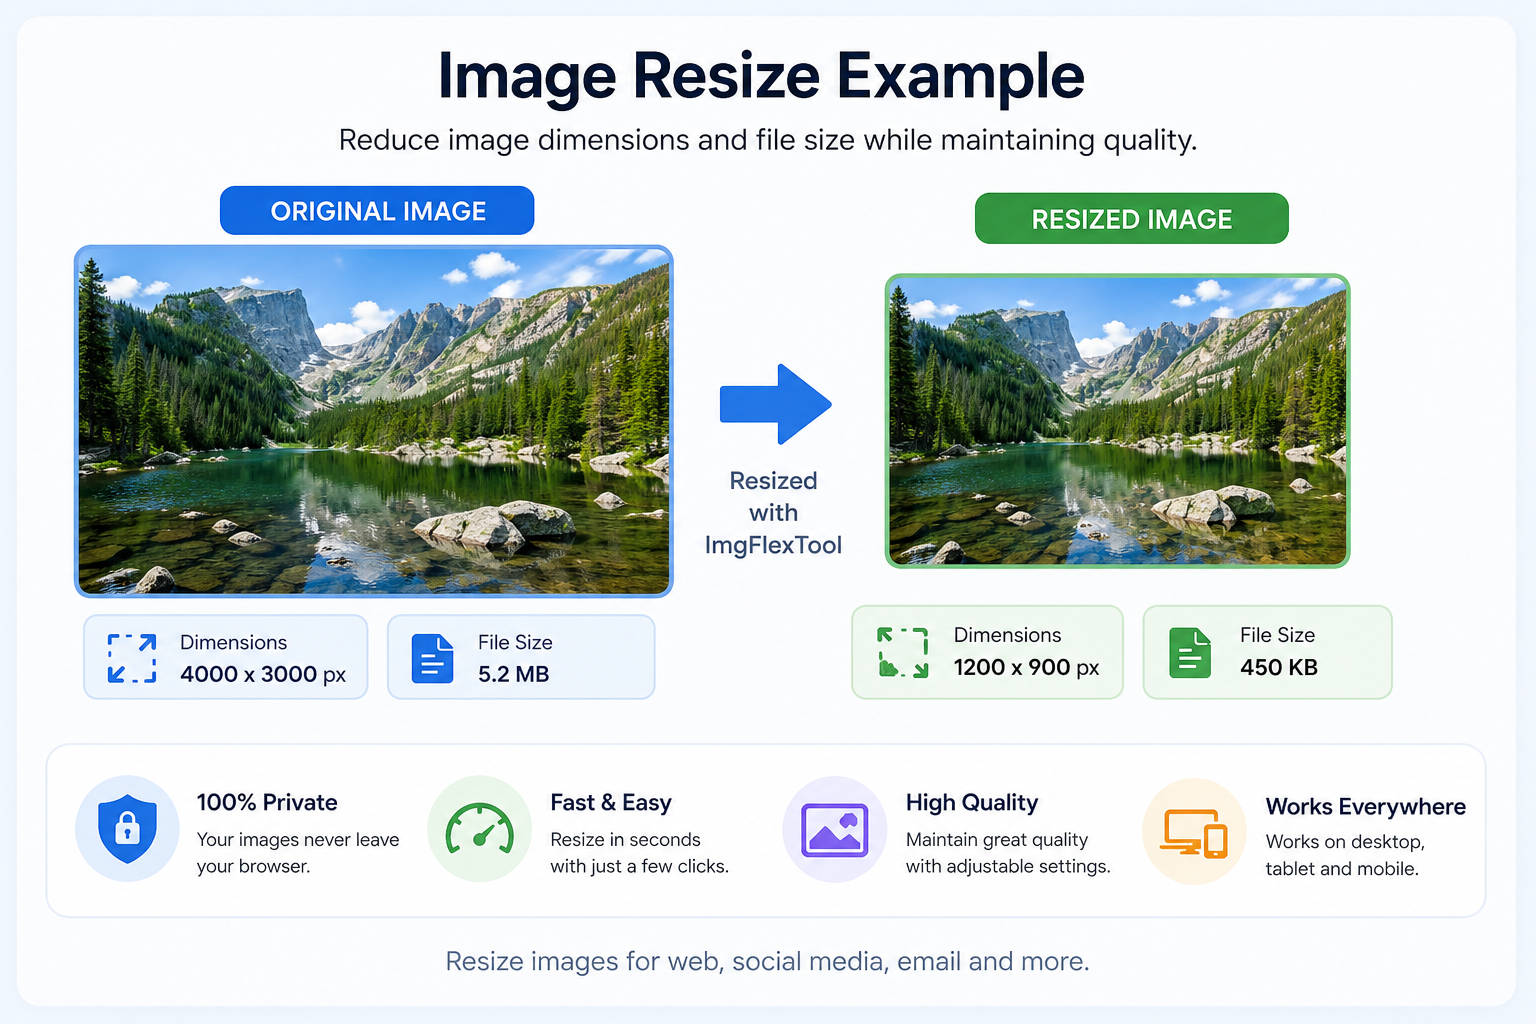This screenshot has width=1536, height=1024.
Task: Click the green speedometer icon
Action: 480,829
